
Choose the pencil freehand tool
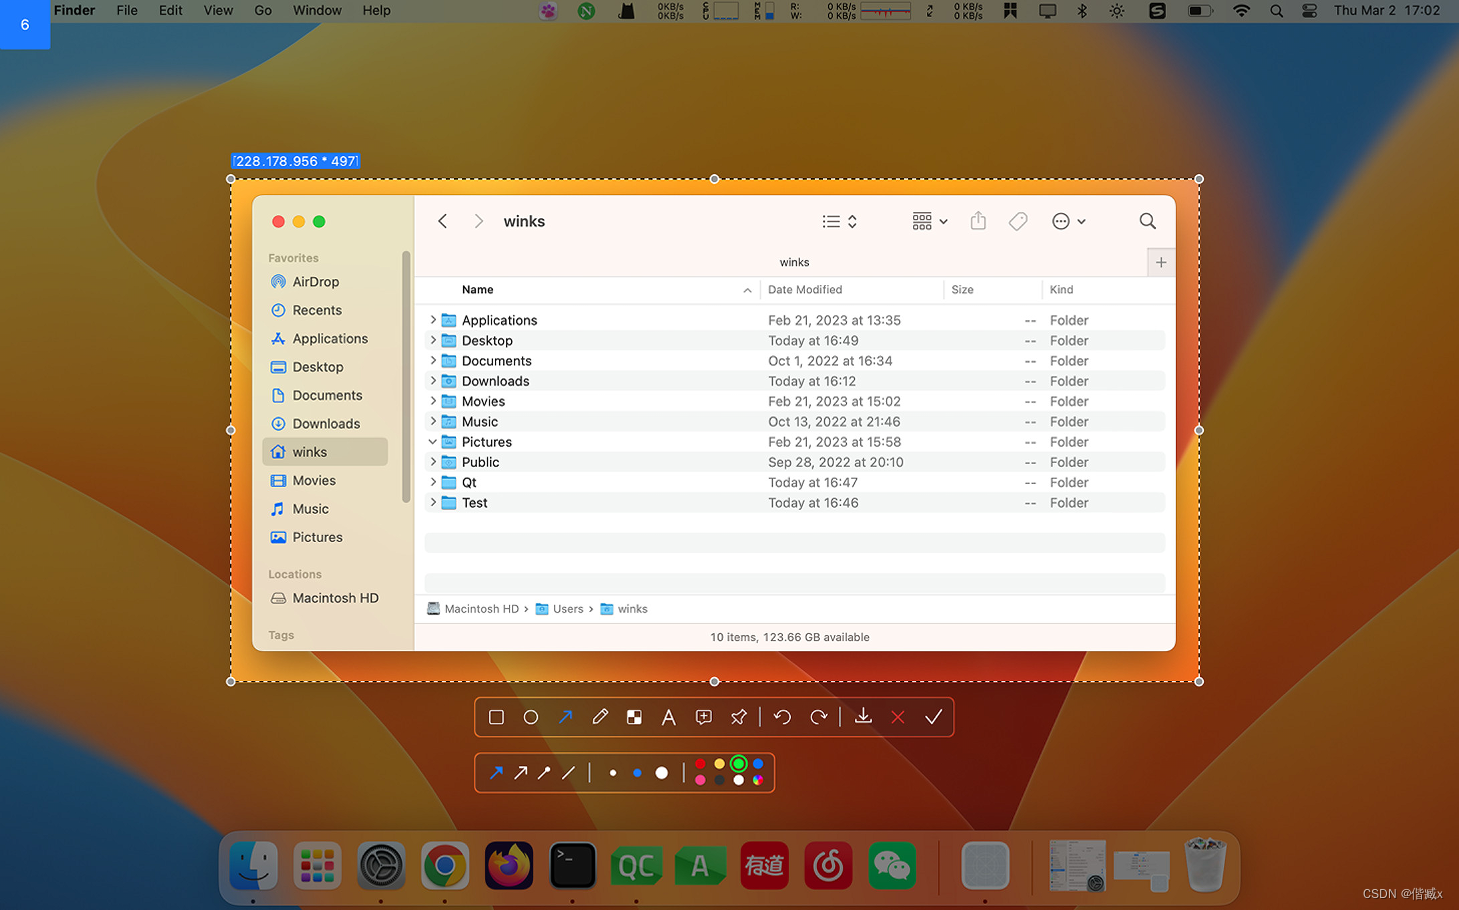tap(600, 717)
